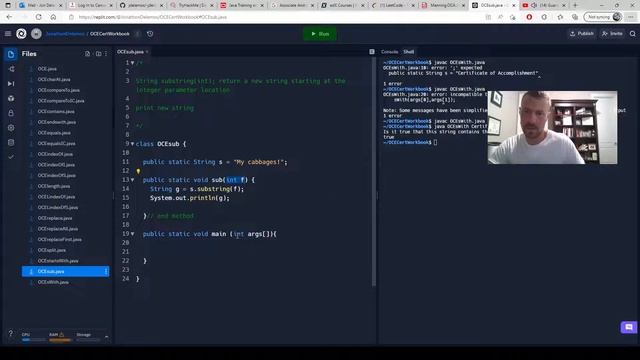640x360 pixels.
Task: Collapse class OCEsub fold arrow at line 9
Action: tap(132, 144)
